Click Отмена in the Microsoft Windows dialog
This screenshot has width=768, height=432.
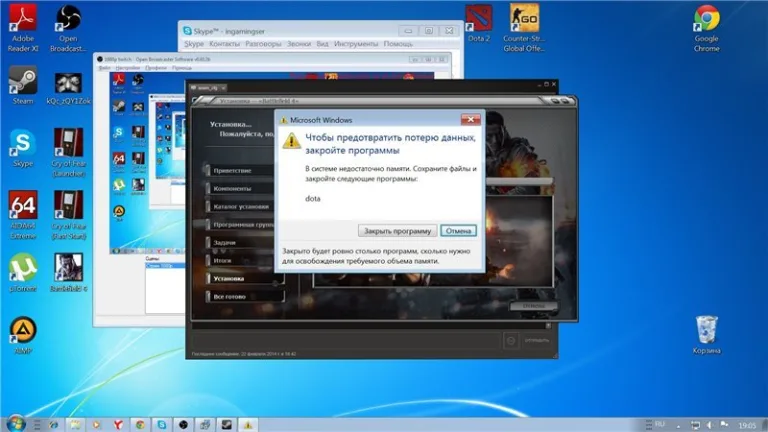(x=458, y=231)
